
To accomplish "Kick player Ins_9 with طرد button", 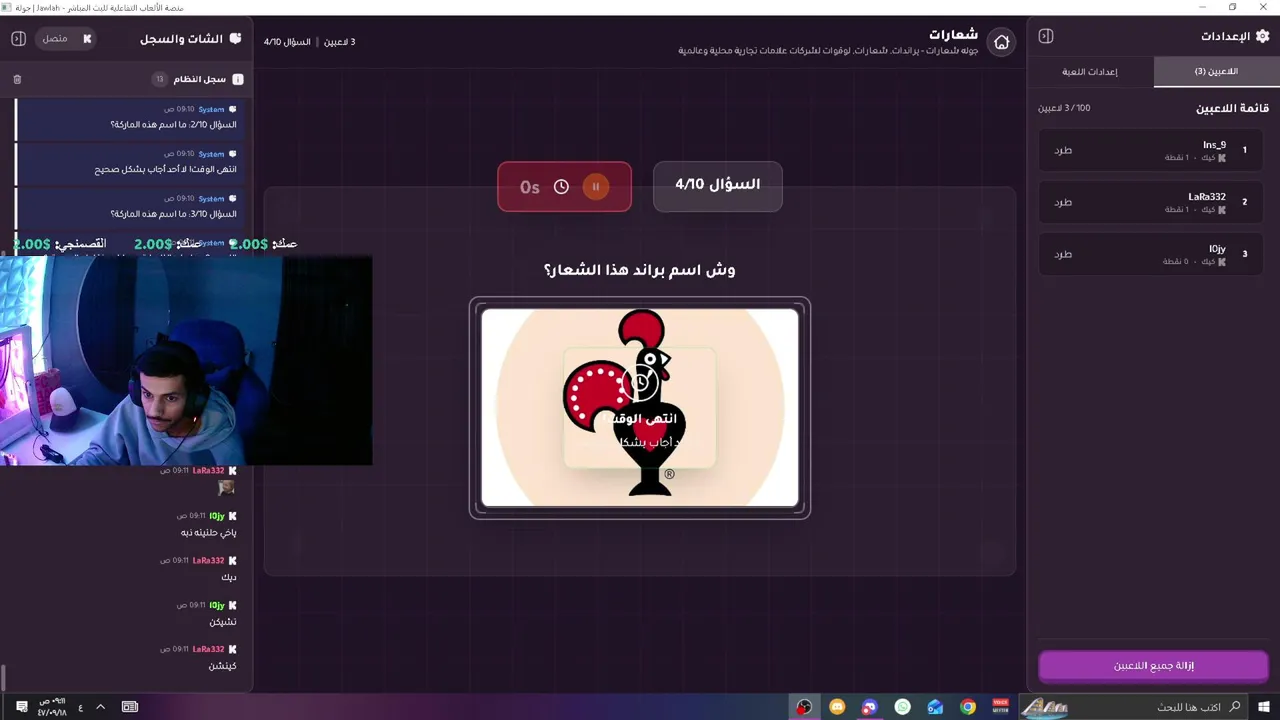I will click(1063, 150).
